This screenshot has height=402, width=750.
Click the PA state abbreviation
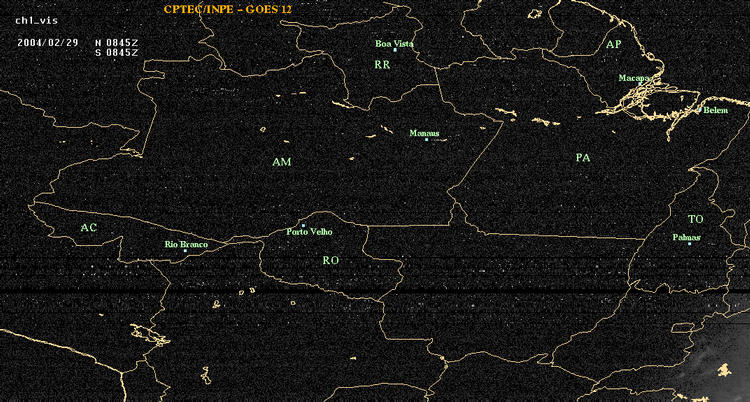click(583, 158)
